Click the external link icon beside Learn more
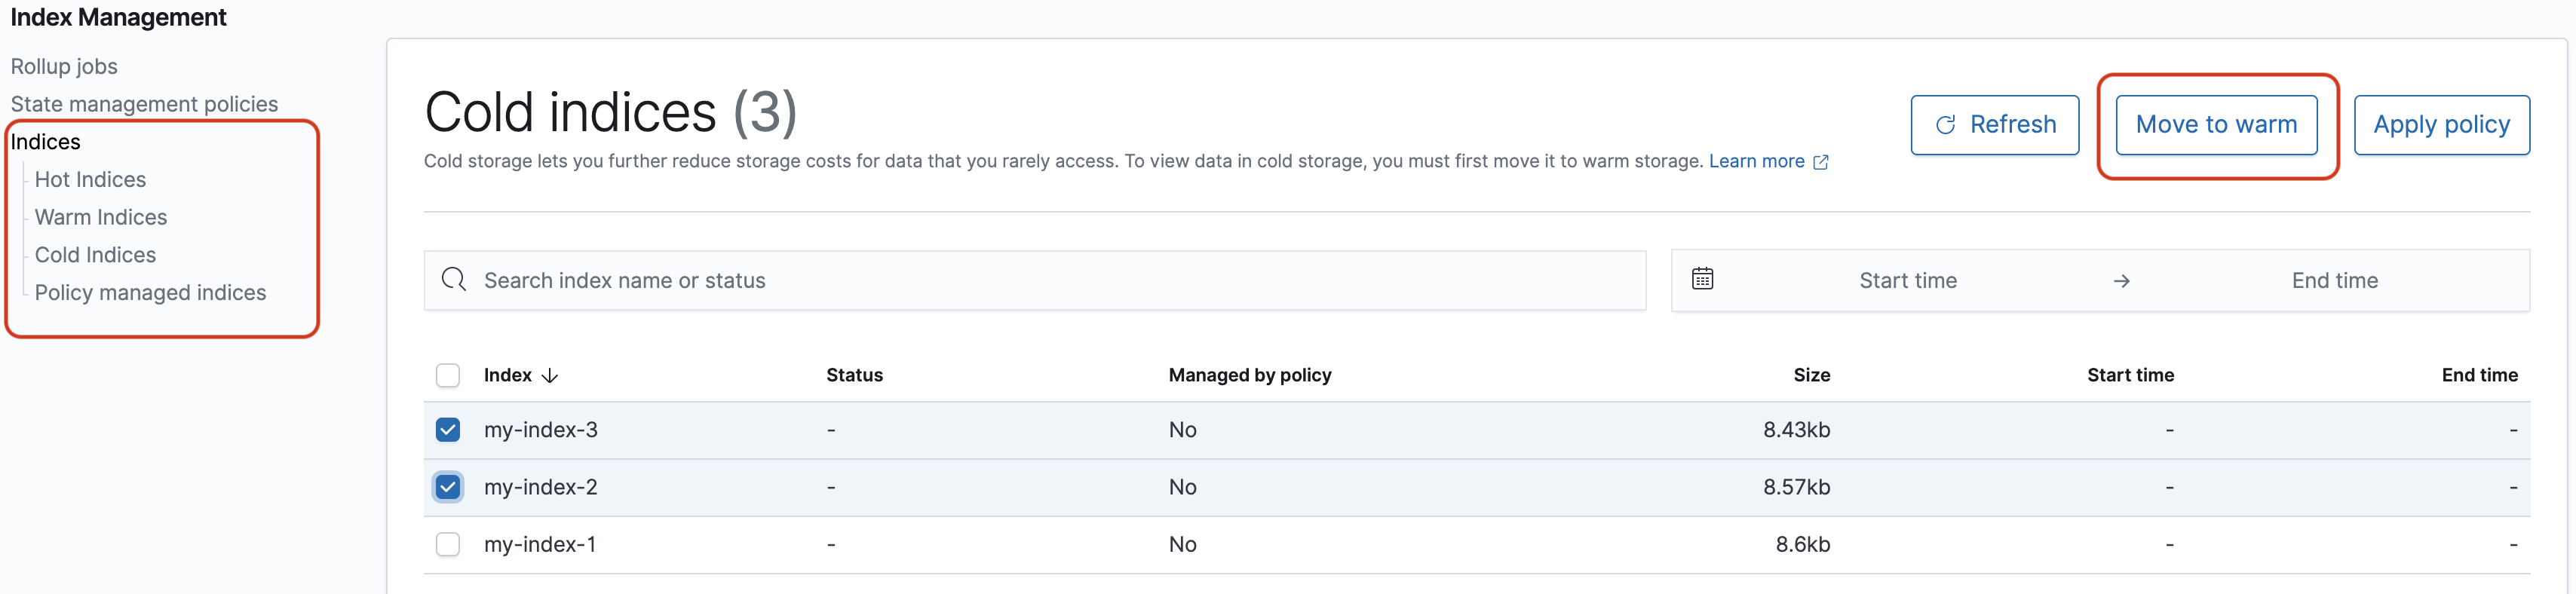The width and height of the screenshot is (2576, 594). 1821,162
